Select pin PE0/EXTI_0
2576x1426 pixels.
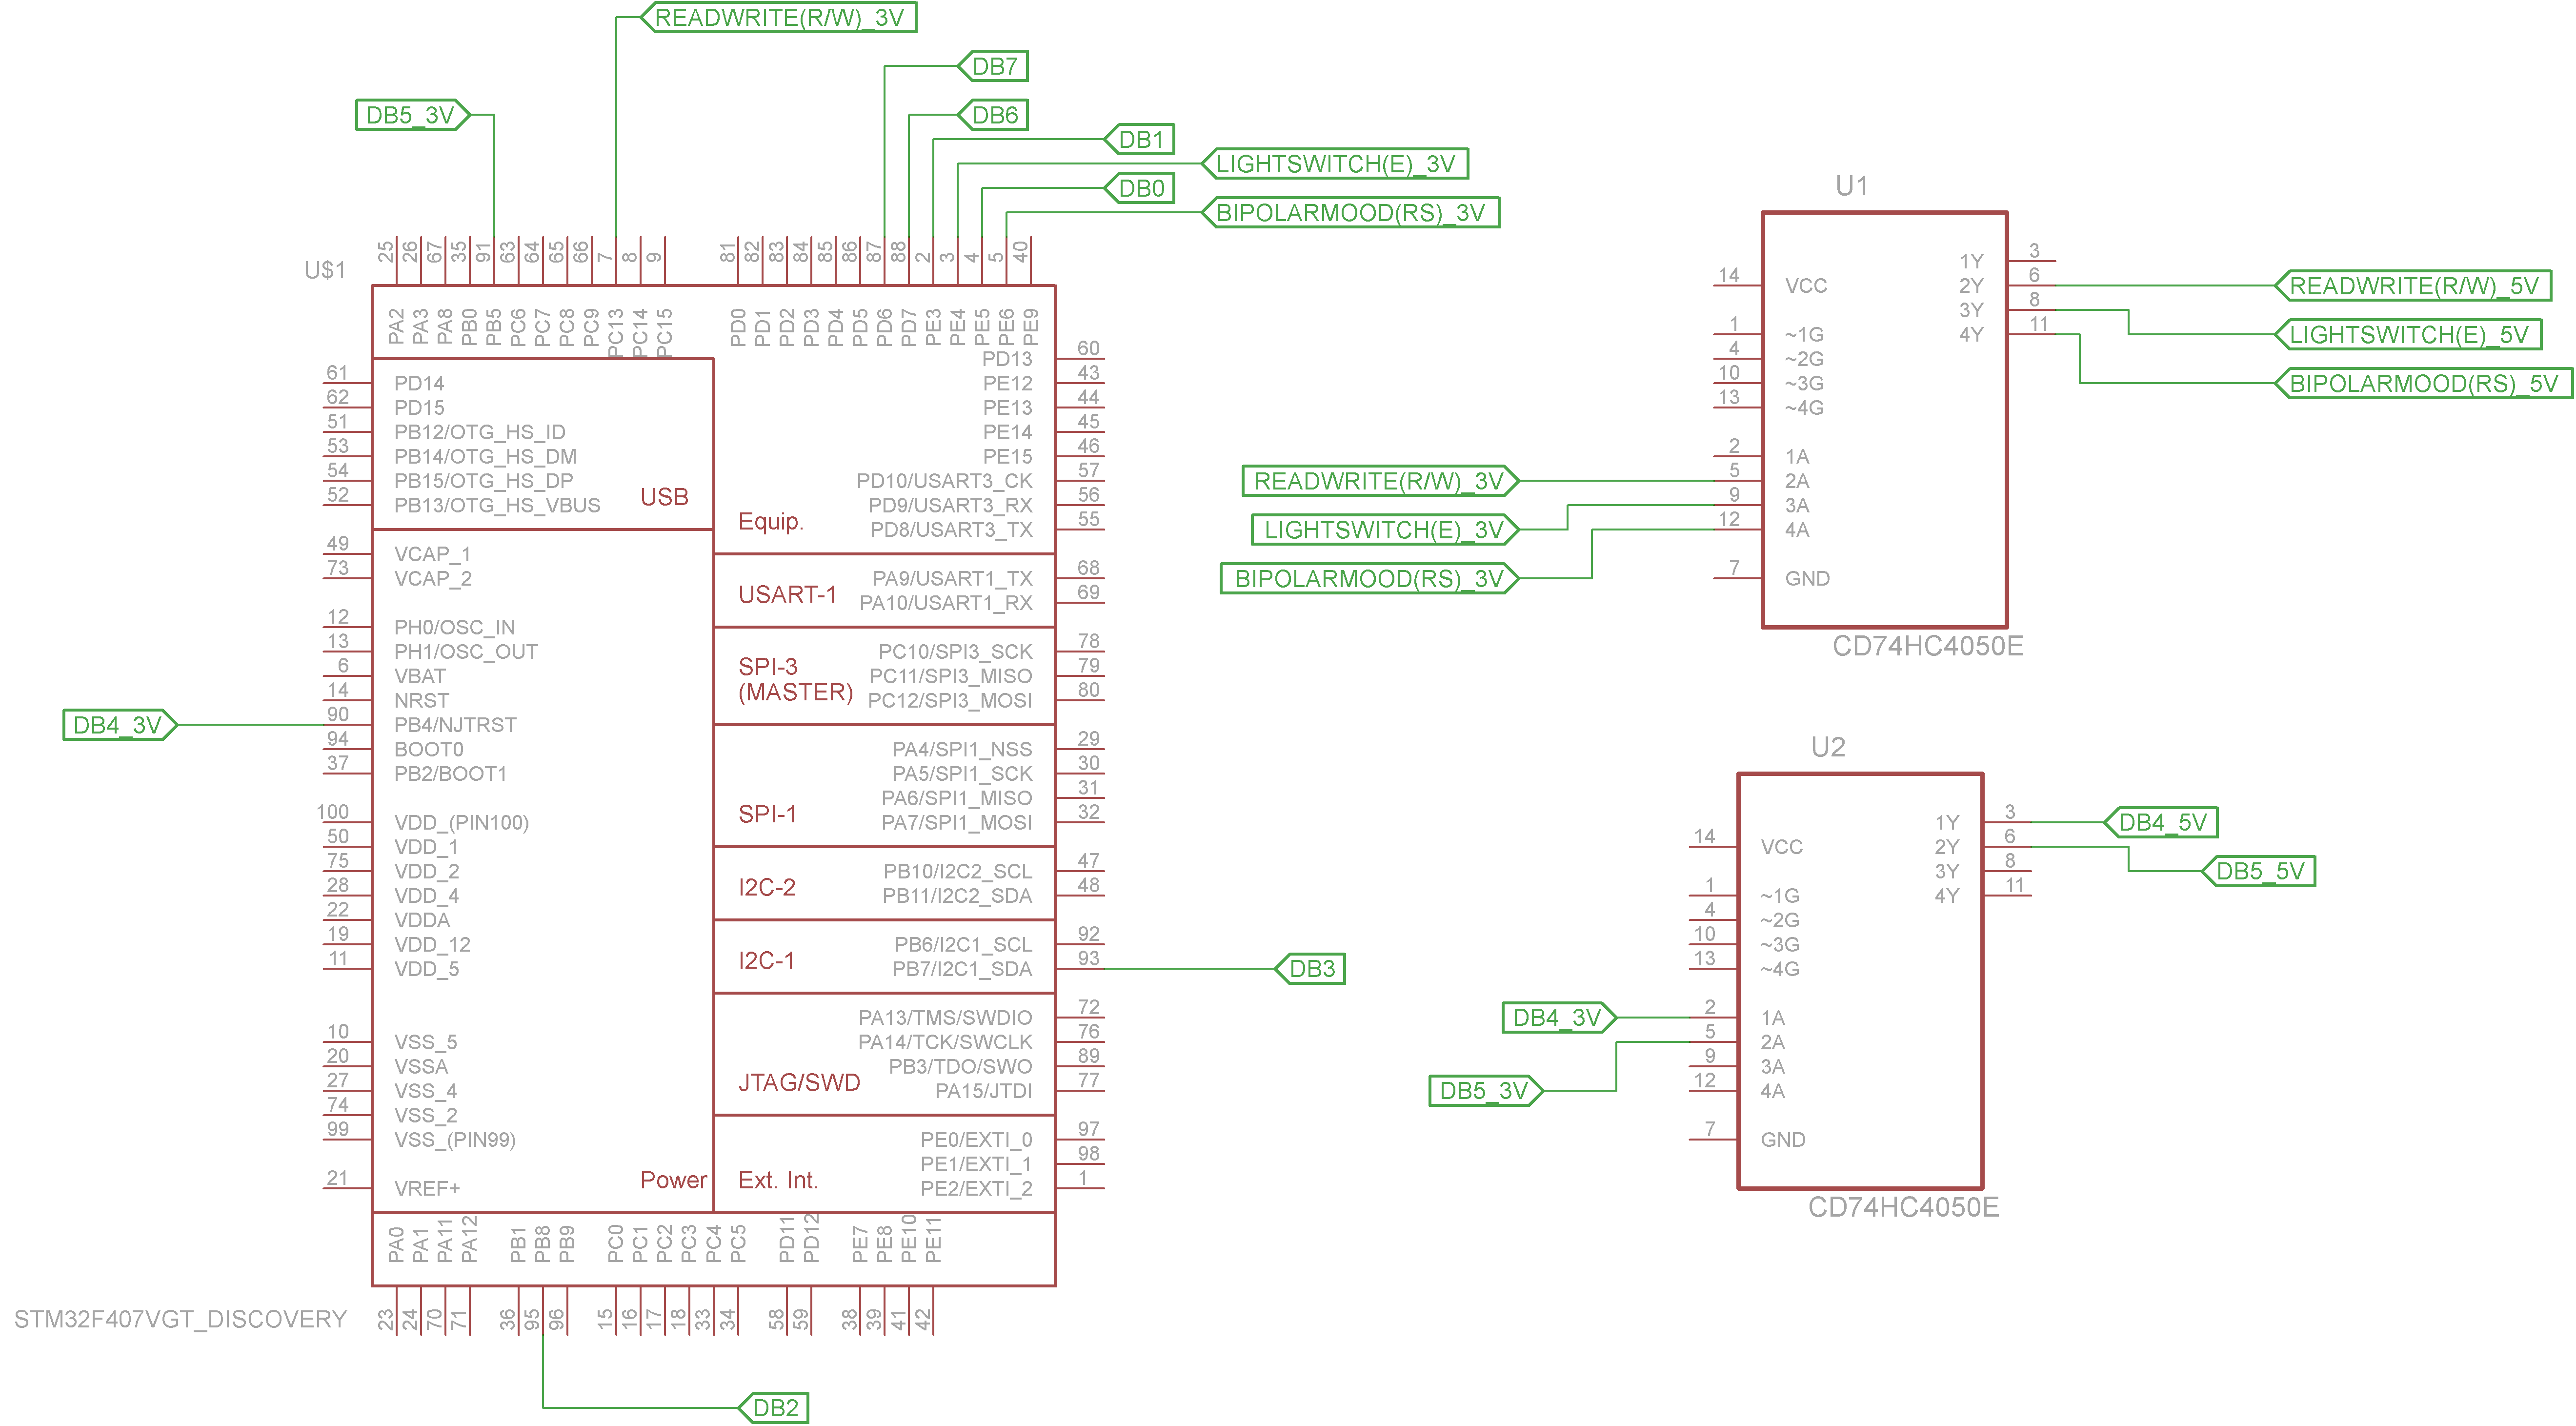975,1140
